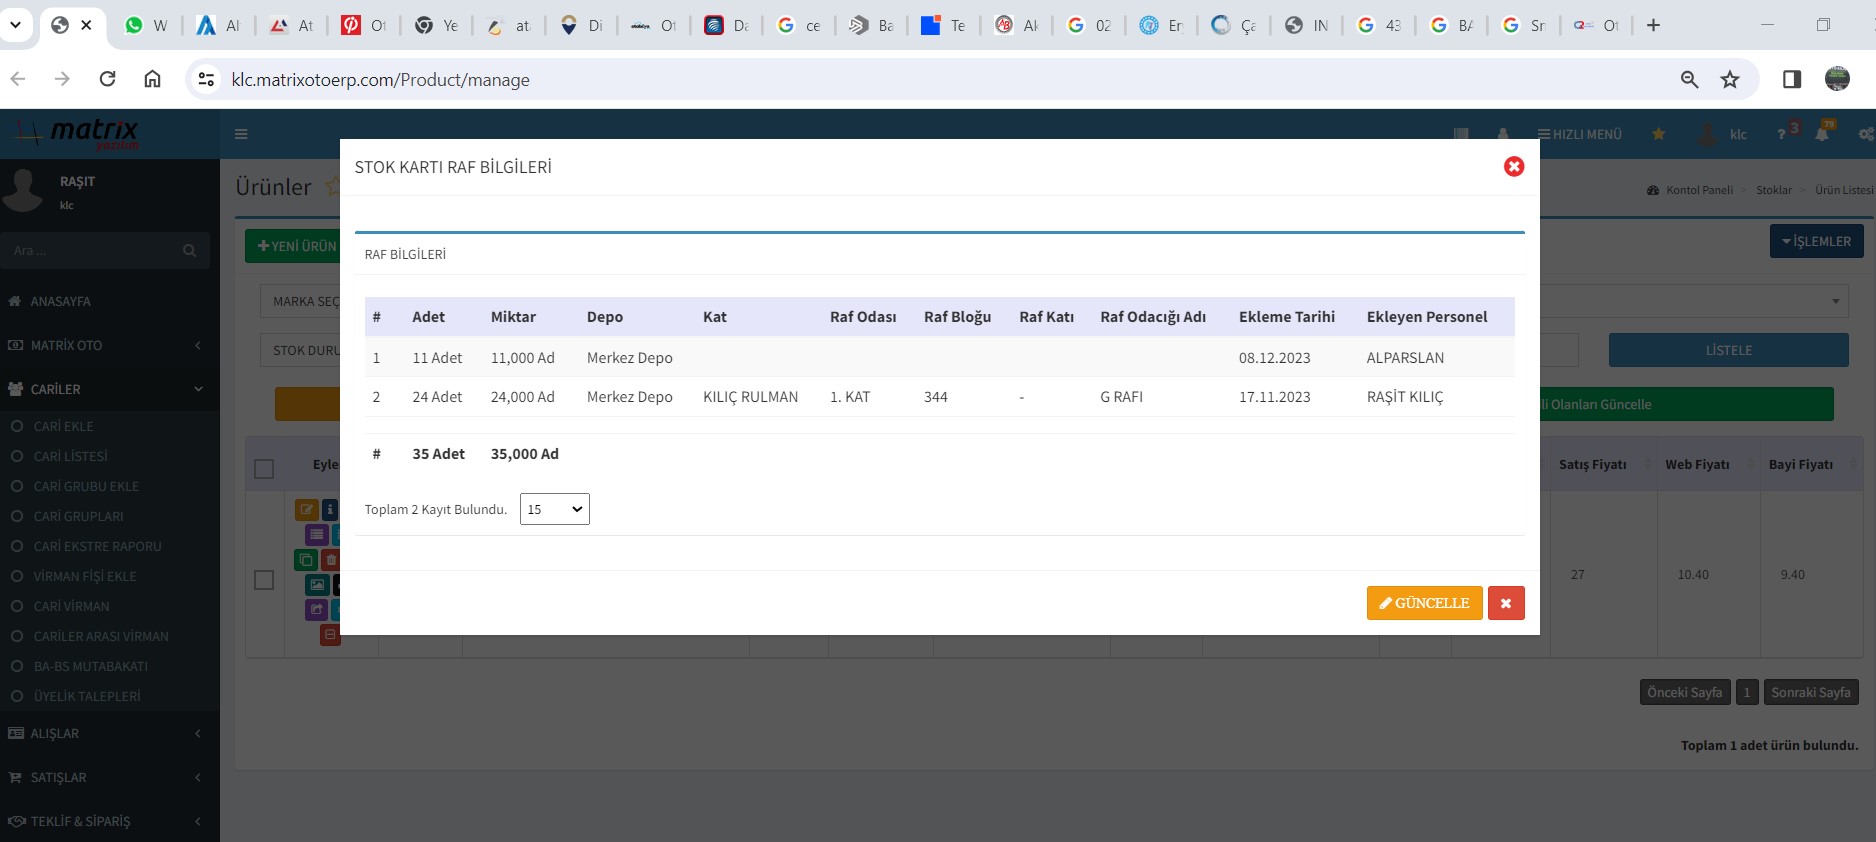Click the notification bell icon
The height and width of the screenshot is (842, 1876).
(1822, 134)
